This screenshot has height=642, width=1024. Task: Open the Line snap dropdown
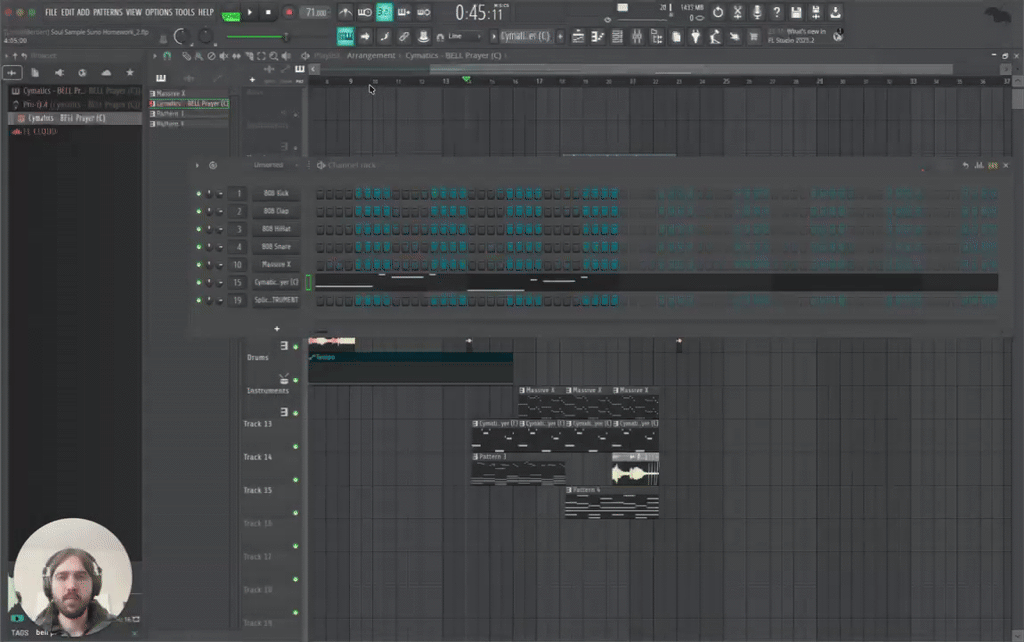point(464,37)
